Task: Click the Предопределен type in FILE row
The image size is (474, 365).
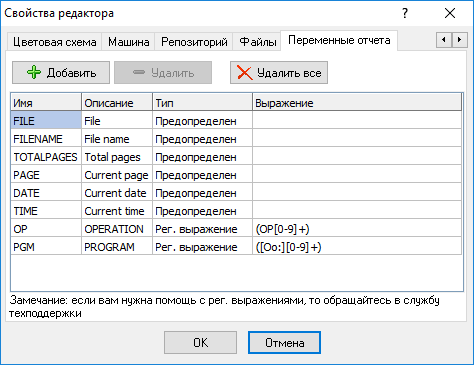Action: pyautogui.click(x=203, y=120)
